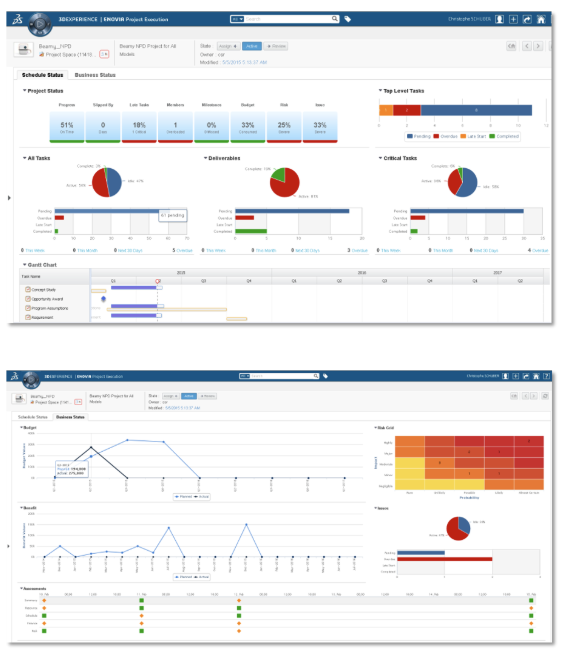Click the today marker on the Gantt timeline

(158, 281)
